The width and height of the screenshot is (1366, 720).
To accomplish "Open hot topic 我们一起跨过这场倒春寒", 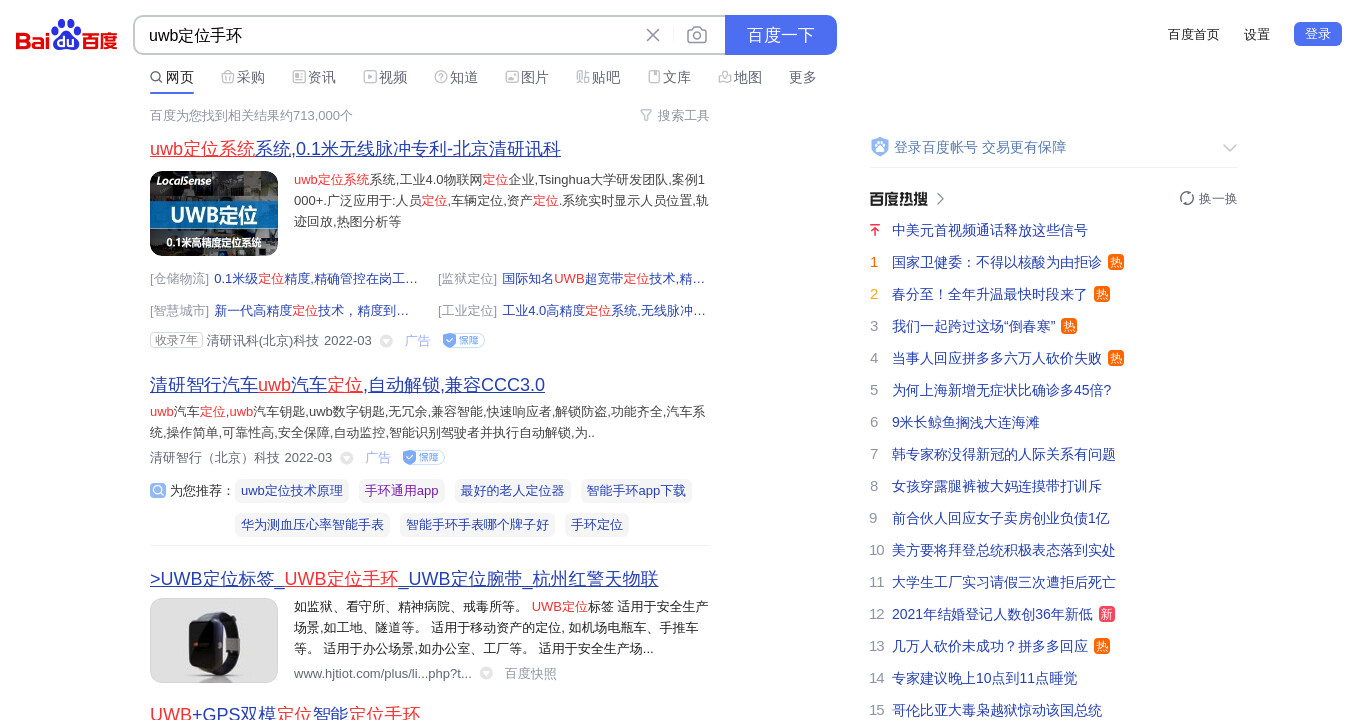I will (974, 327).
